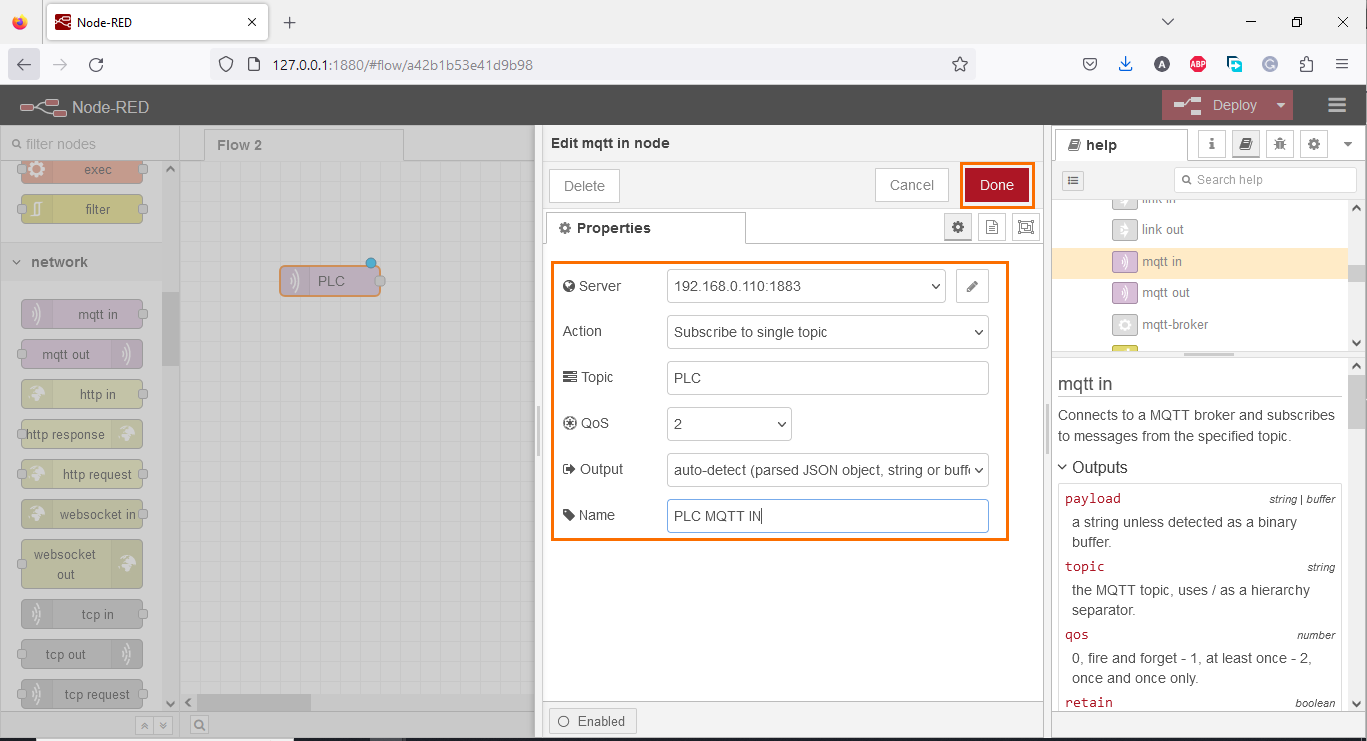Select the mqtt out node in the palette

tap(80, 354)
